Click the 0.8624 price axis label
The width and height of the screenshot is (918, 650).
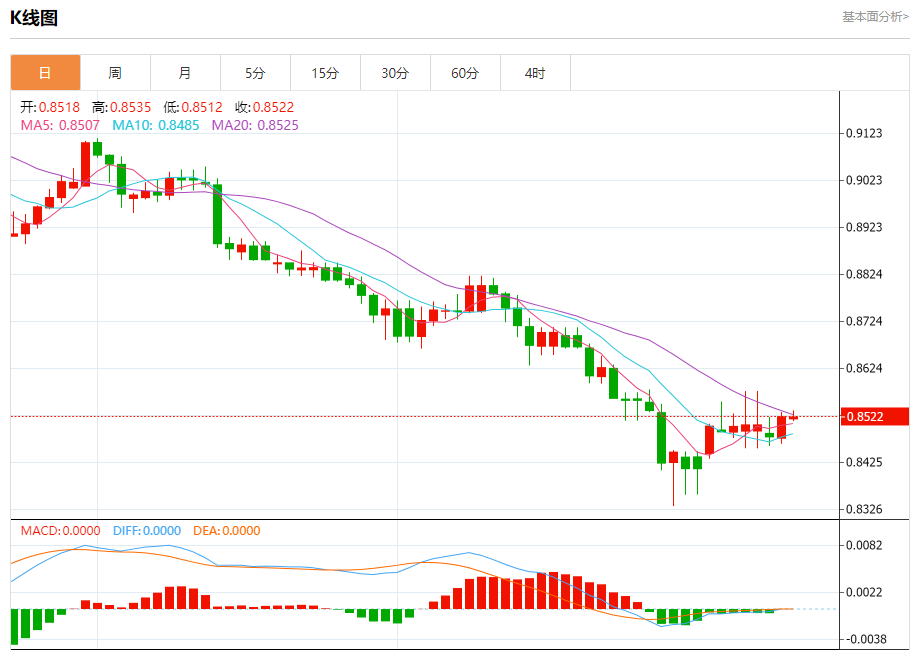[864, 368]
